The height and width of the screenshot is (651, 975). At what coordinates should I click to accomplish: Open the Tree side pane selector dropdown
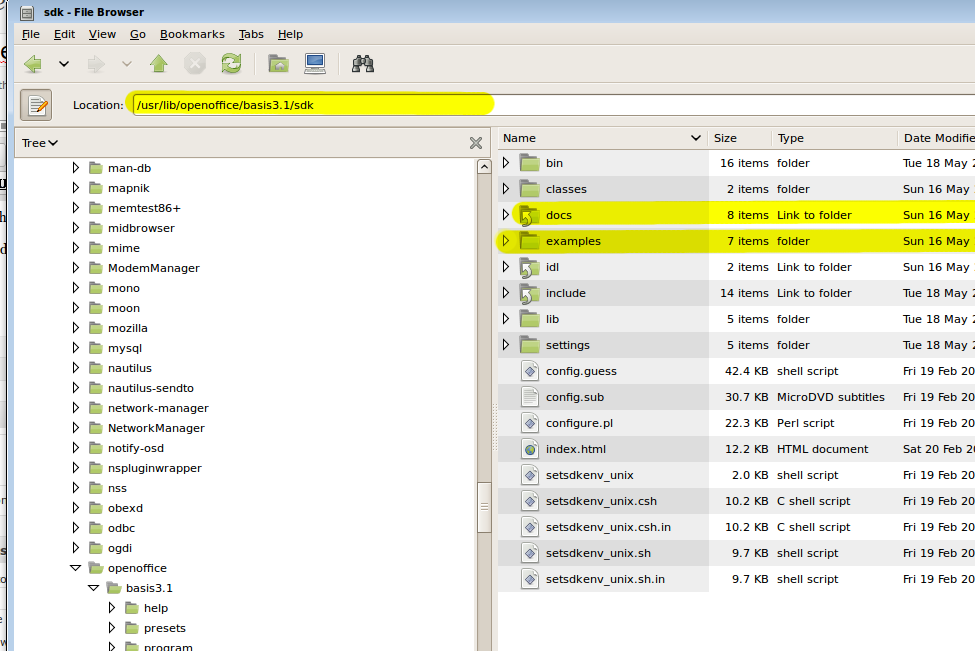[x=40, y=143]
